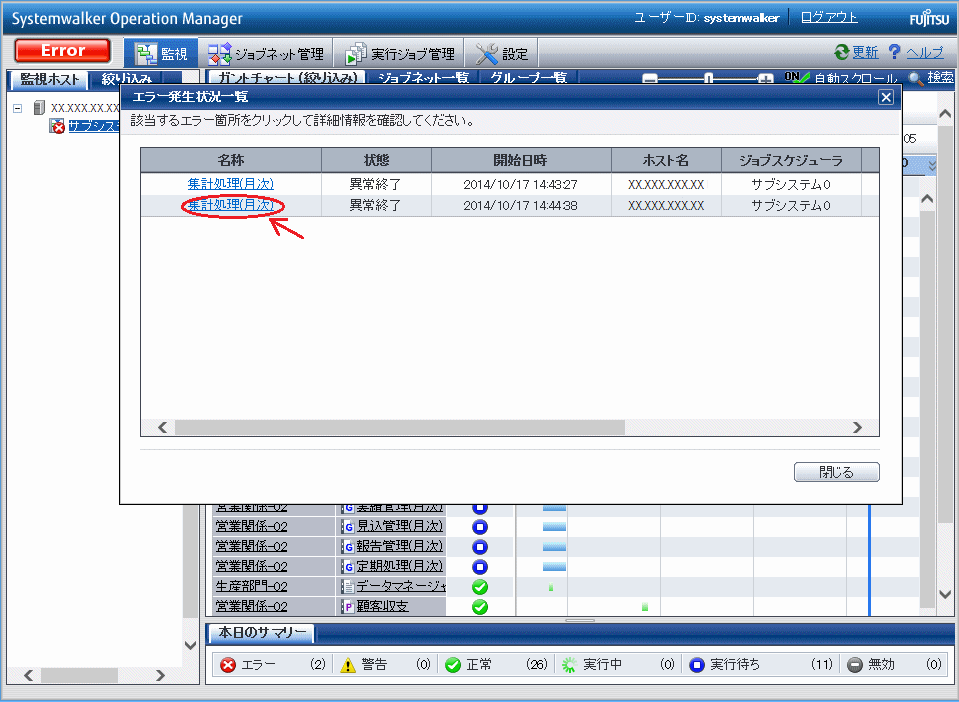Open the 実行ジョブ管理 tab
The width and height of the screenshot is (959, 702).
click(x=400, y=54)
